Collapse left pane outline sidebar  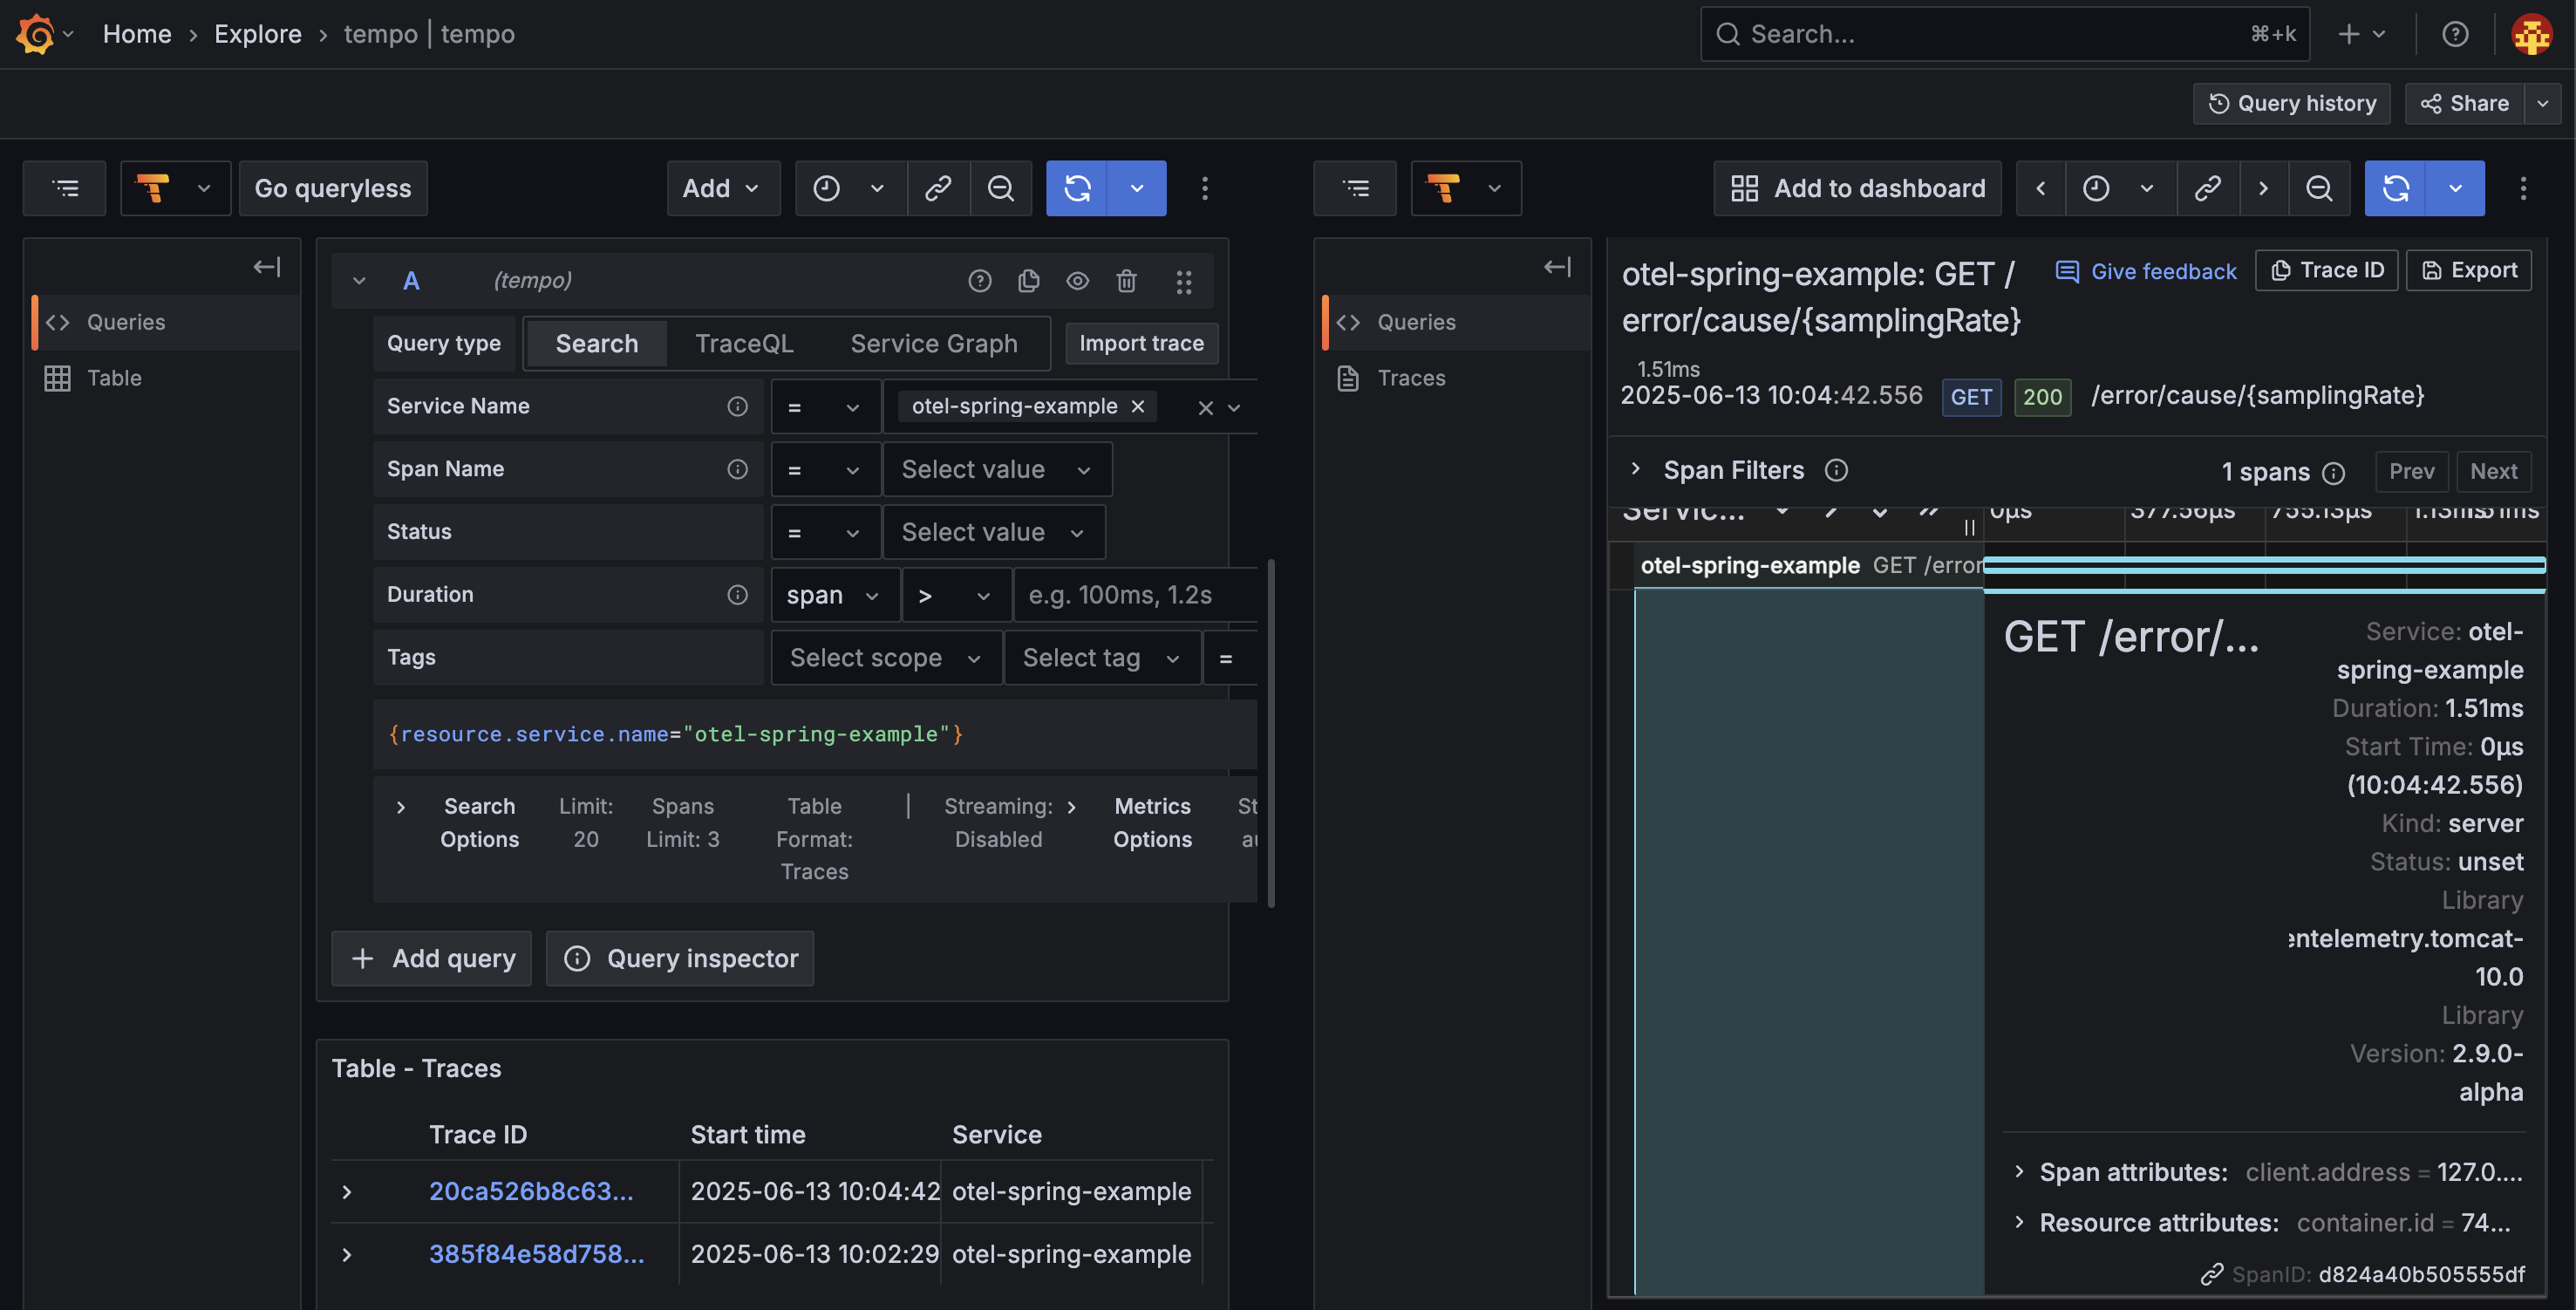click(267, 267)
